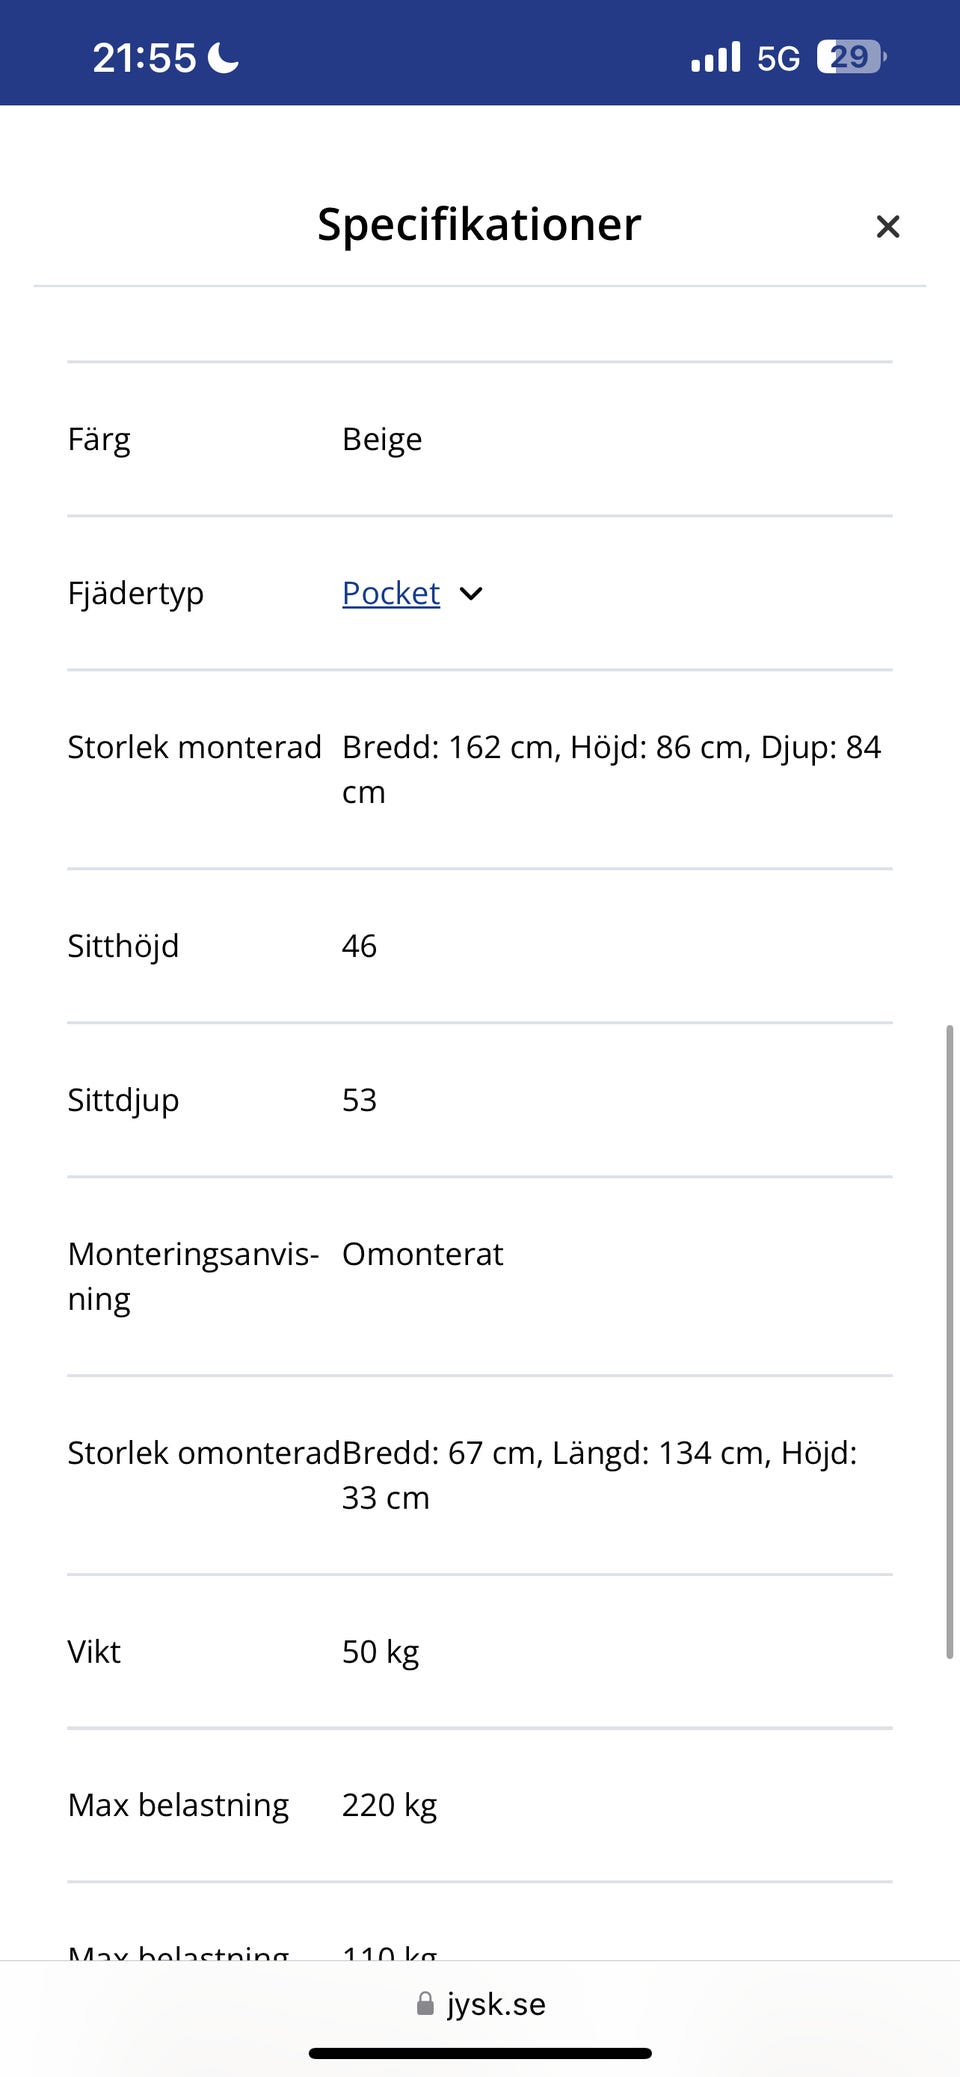Tap the battery indicator icon

point(851,57)
